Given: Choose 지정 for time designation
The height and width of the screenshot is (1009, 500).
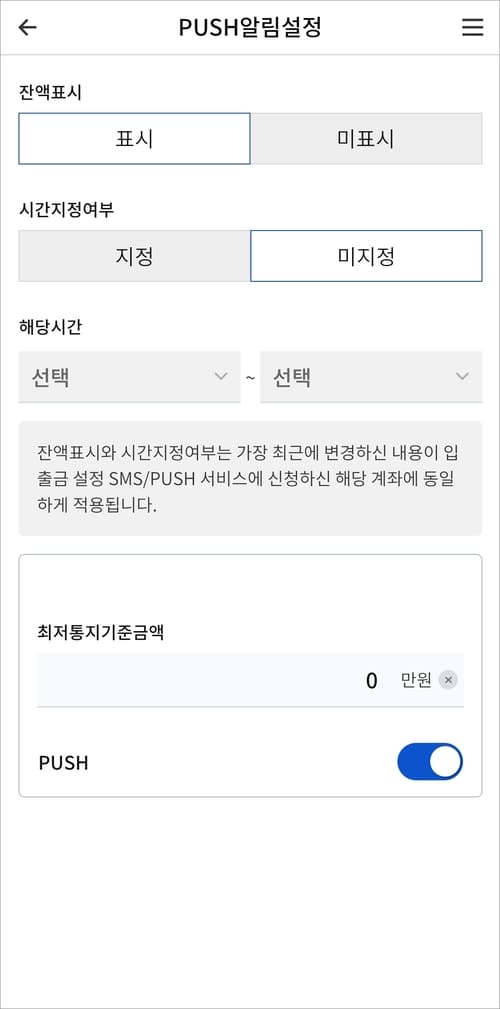Looking at the screenshot, I should [134, 256].
